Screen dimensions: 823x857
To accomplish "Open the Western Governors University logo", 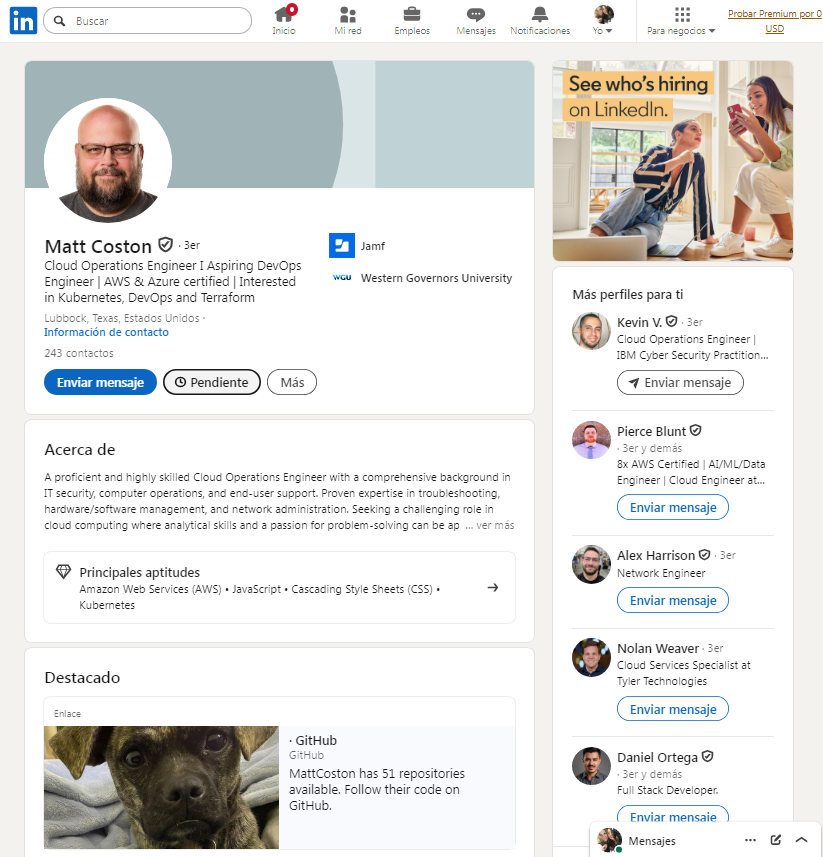I will pyautogui.click(x=342, y=278).
